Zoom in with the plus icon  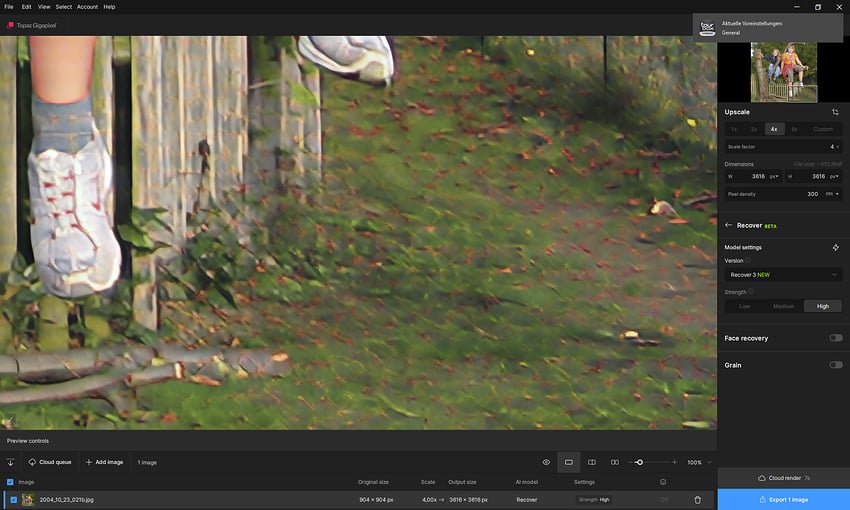[x=674, y=462]
